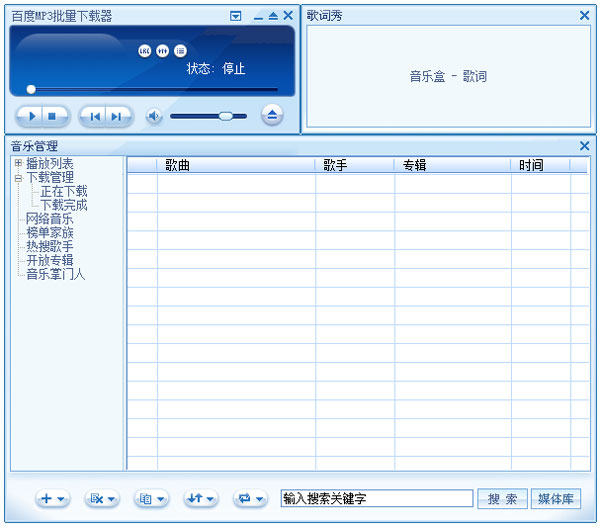
Task: Click the 输入搜索关键字 search field
Action: [x=377, y=498]
